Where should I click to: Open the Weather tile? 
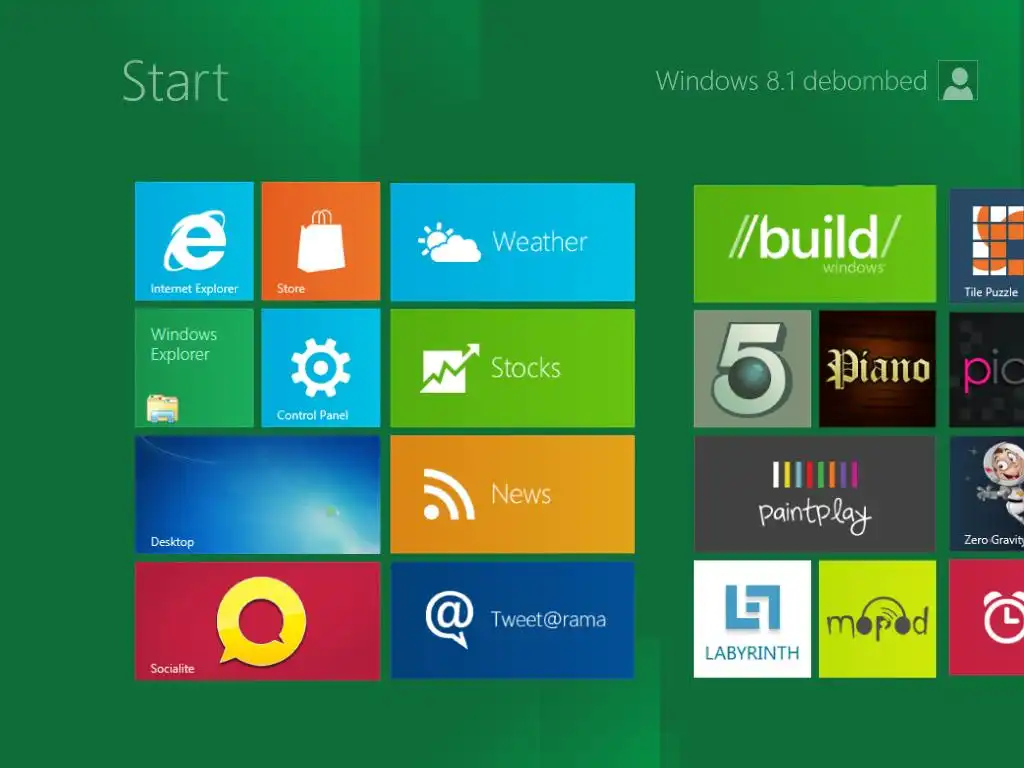[513, 242]
